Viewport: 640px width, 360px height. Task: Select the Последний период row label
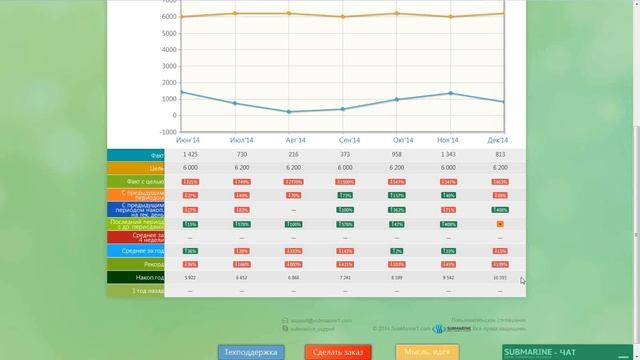point(136,224)
